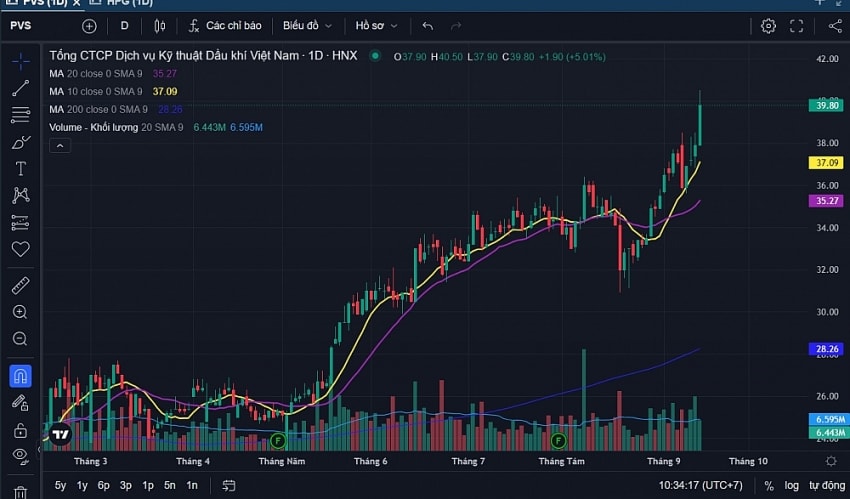The image size is (850, 499).
Task: Select MA 200 close indicator legend
Action: pyautogui.click(x=115, y=109)
